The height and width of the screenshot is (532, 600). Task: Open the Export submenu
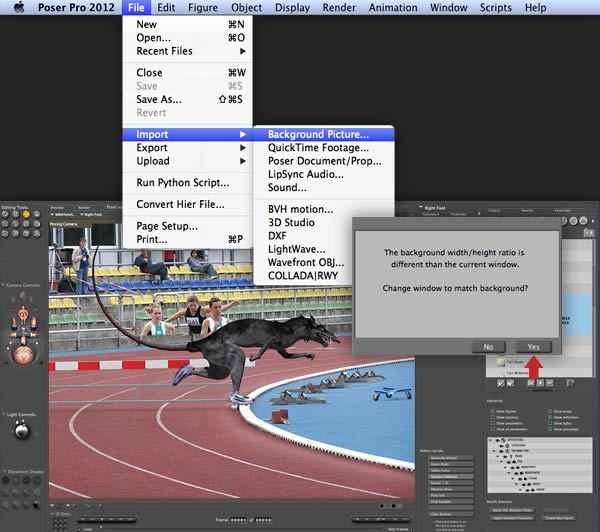point(188,148)
